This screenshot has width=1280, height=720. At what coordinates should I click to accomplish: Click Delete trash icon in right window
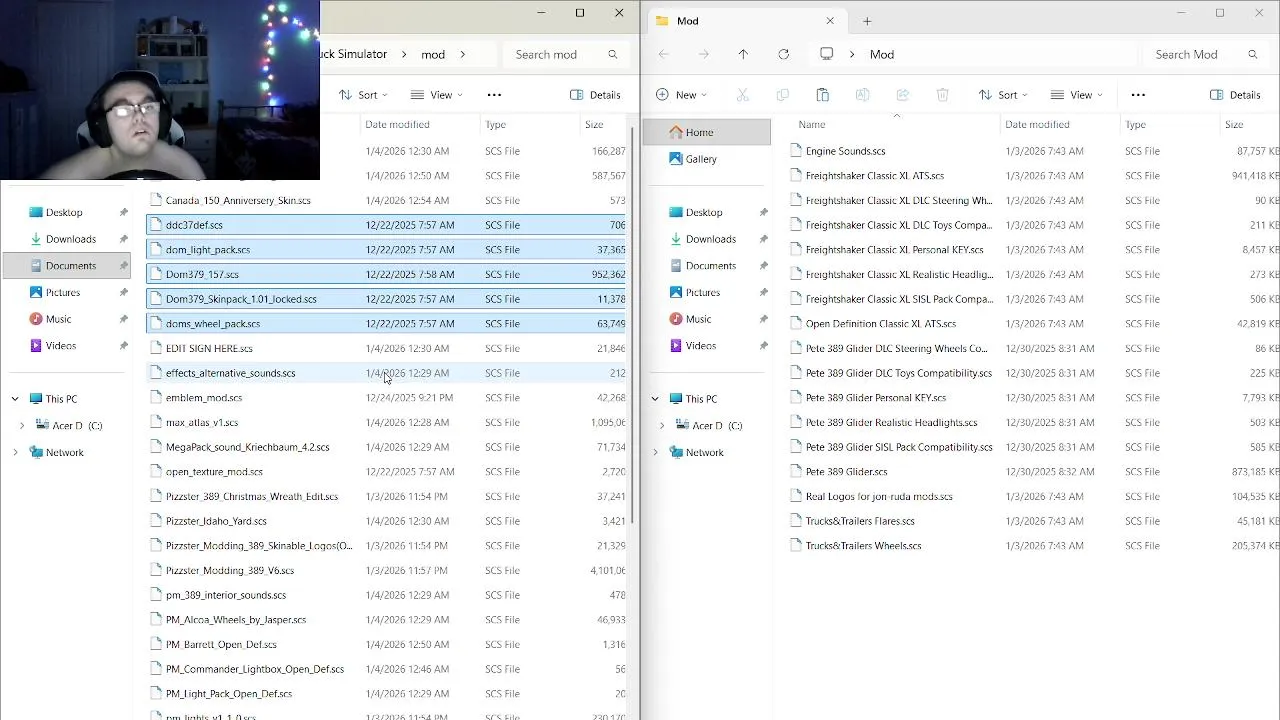click(x=942, y=95)
